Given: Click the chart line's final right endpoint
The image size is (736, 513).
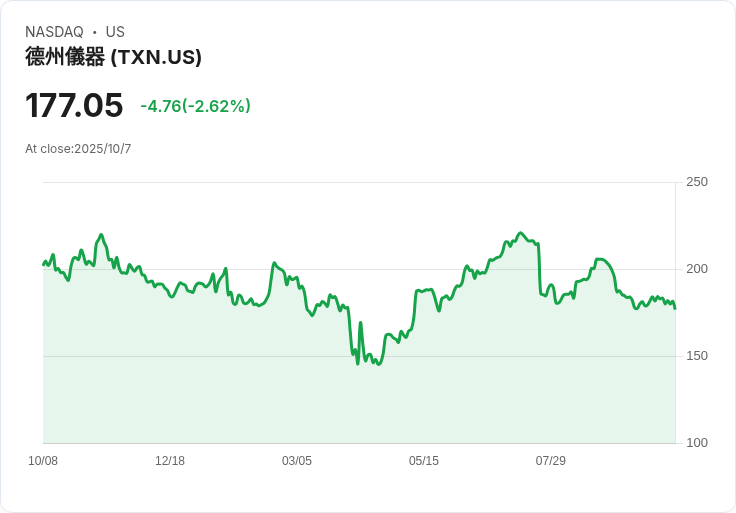Looking at the screenshot, I should [675, 308].
